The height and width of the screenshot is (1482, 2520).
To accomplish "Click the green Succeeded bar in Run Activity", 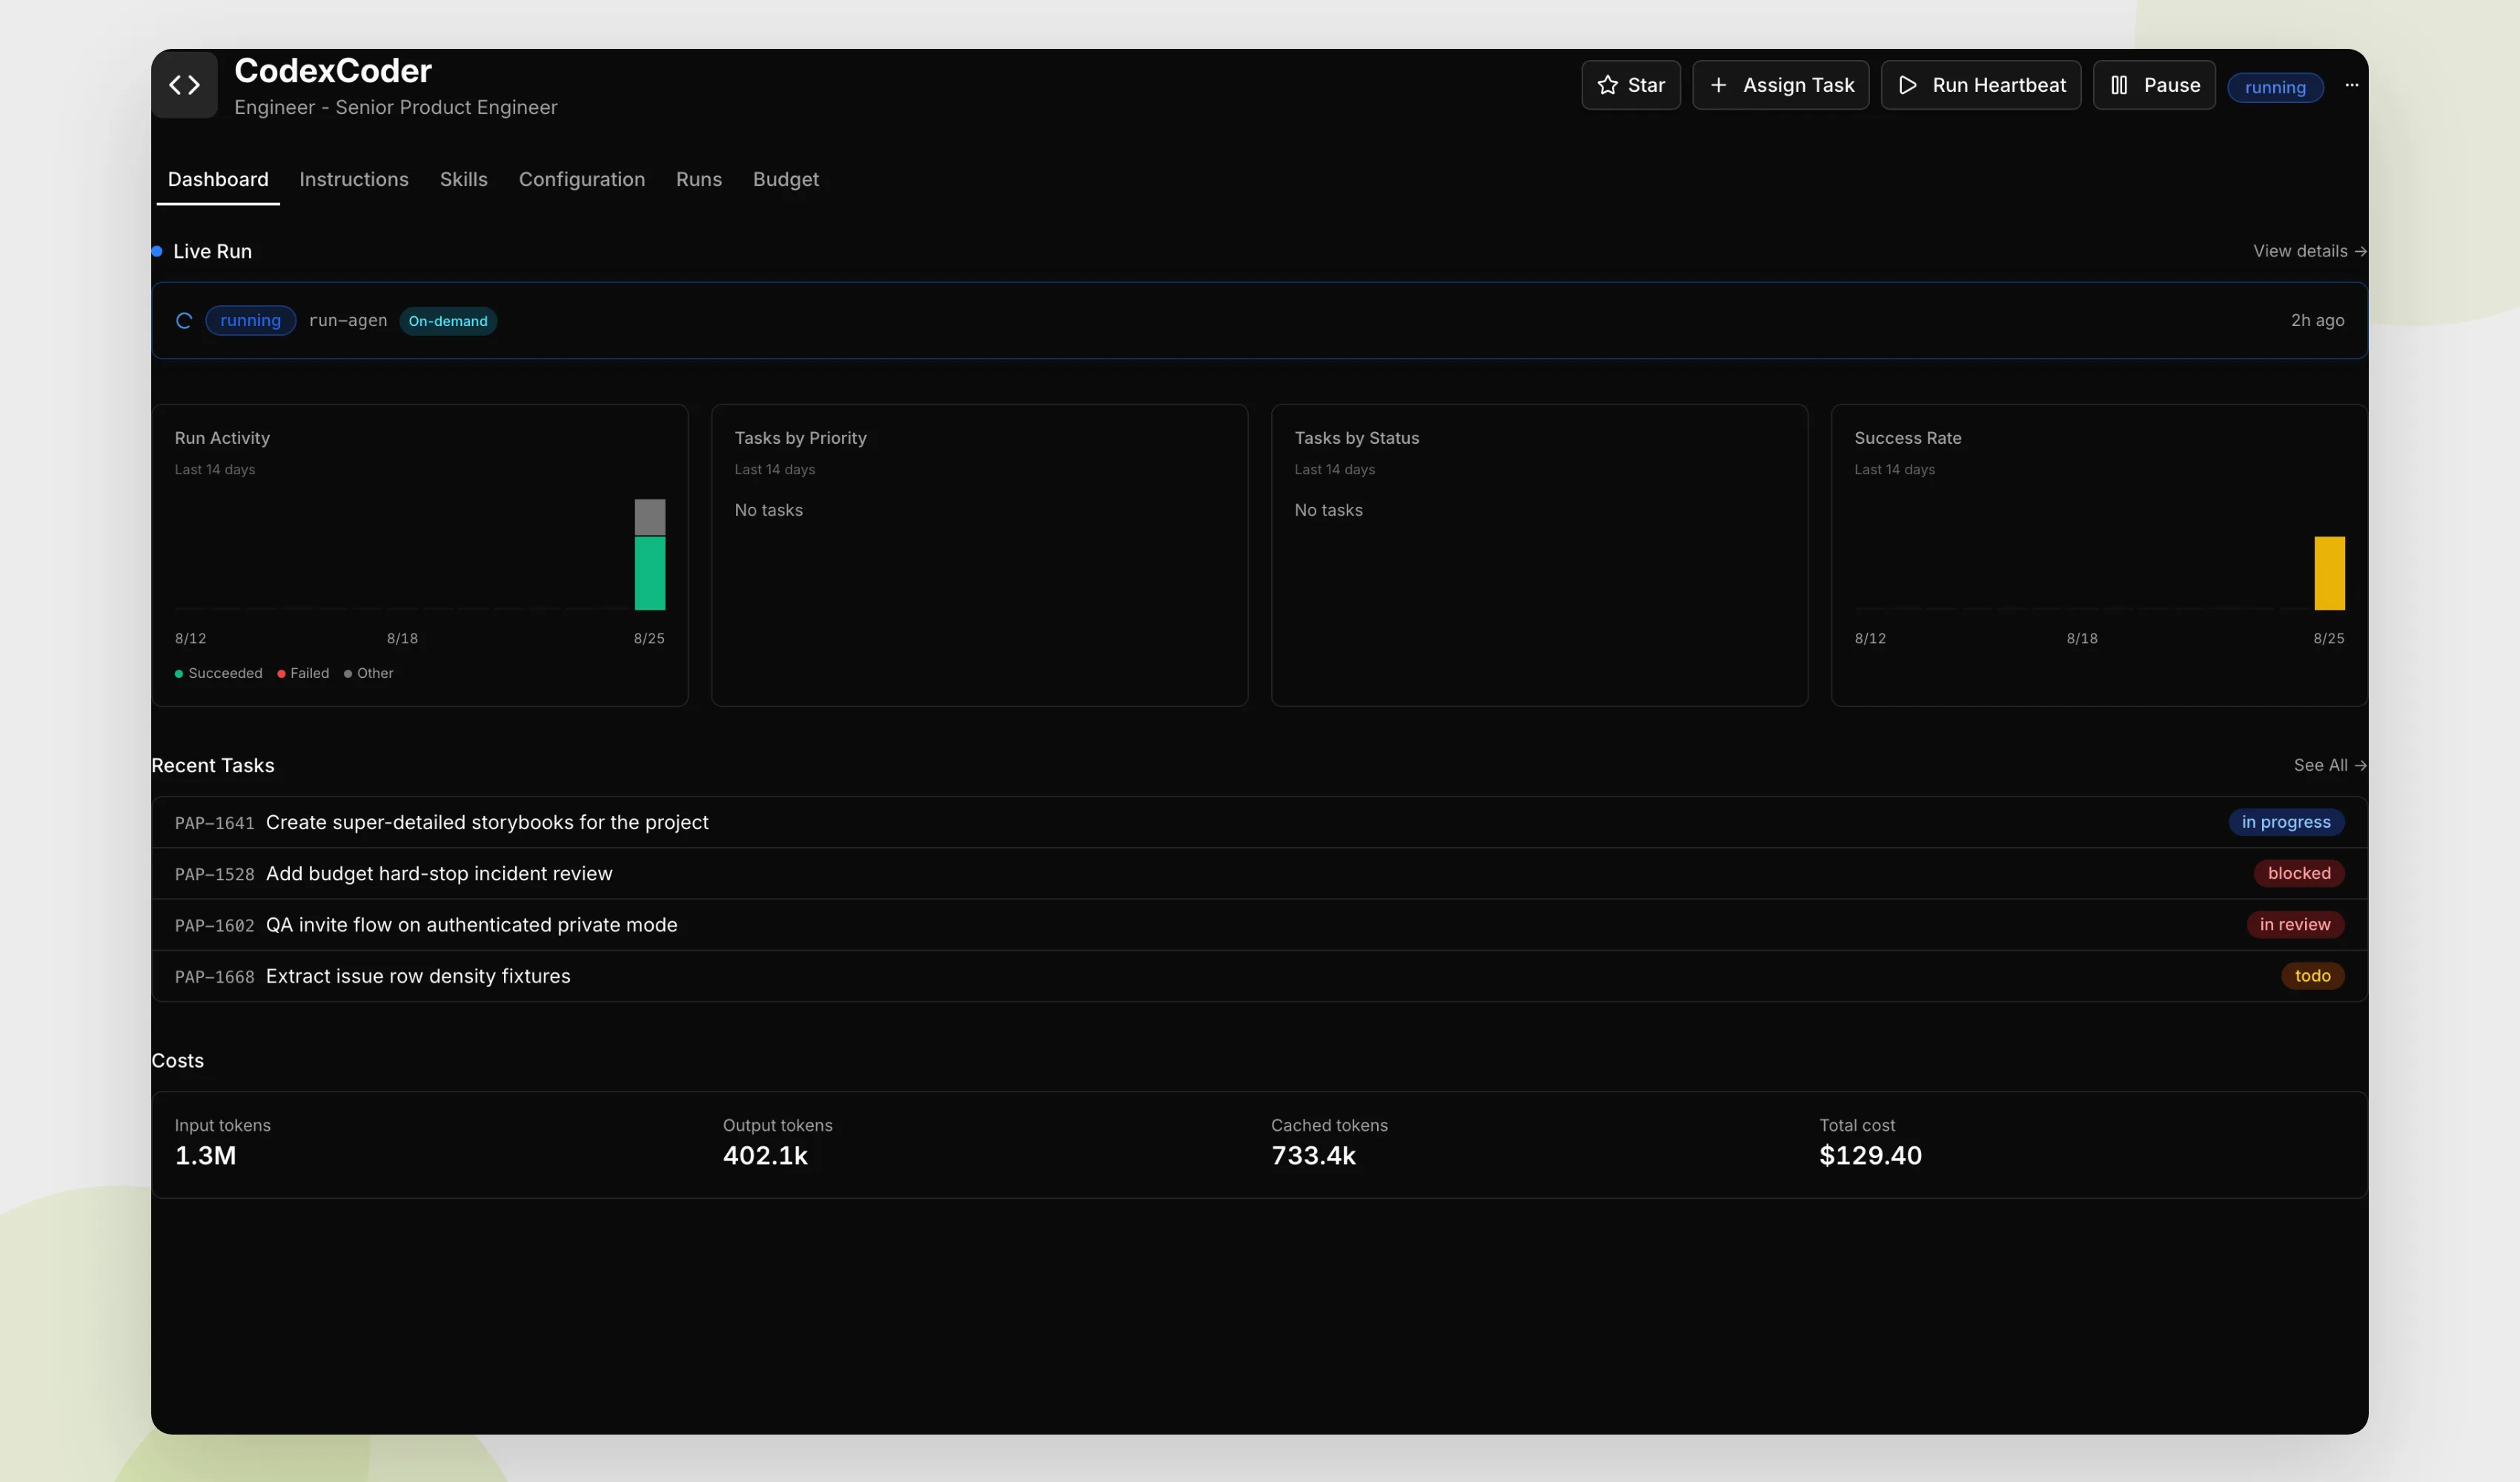I will (x=650, y=573).
